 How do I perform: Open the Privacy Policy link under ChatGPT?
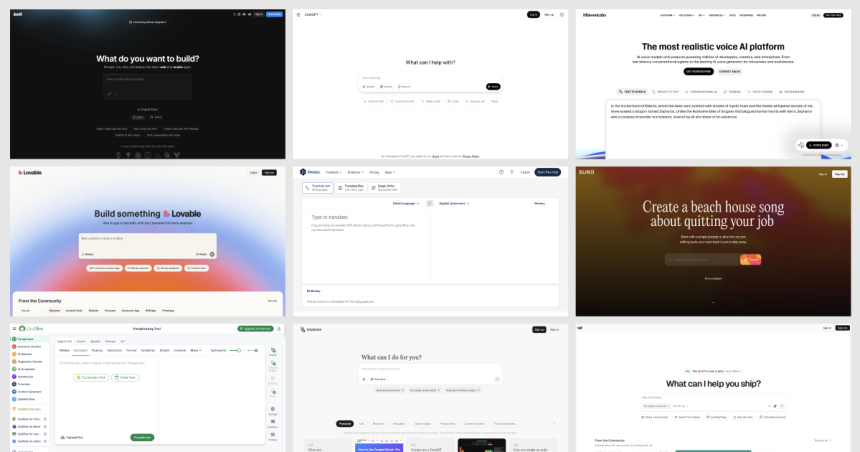click(x=470, y=156)
